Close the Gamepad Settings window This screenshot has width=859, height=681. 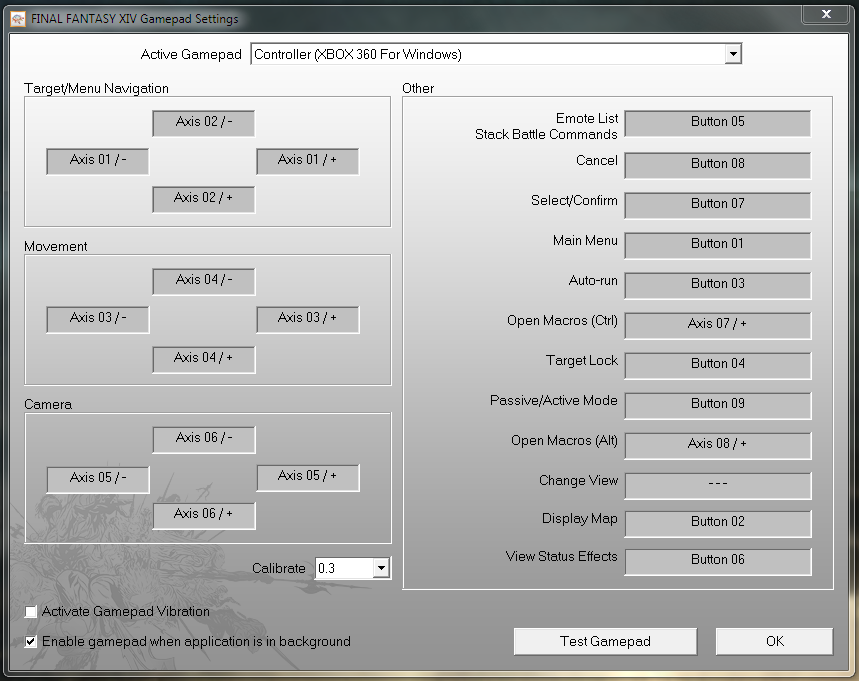click(826, 14)
